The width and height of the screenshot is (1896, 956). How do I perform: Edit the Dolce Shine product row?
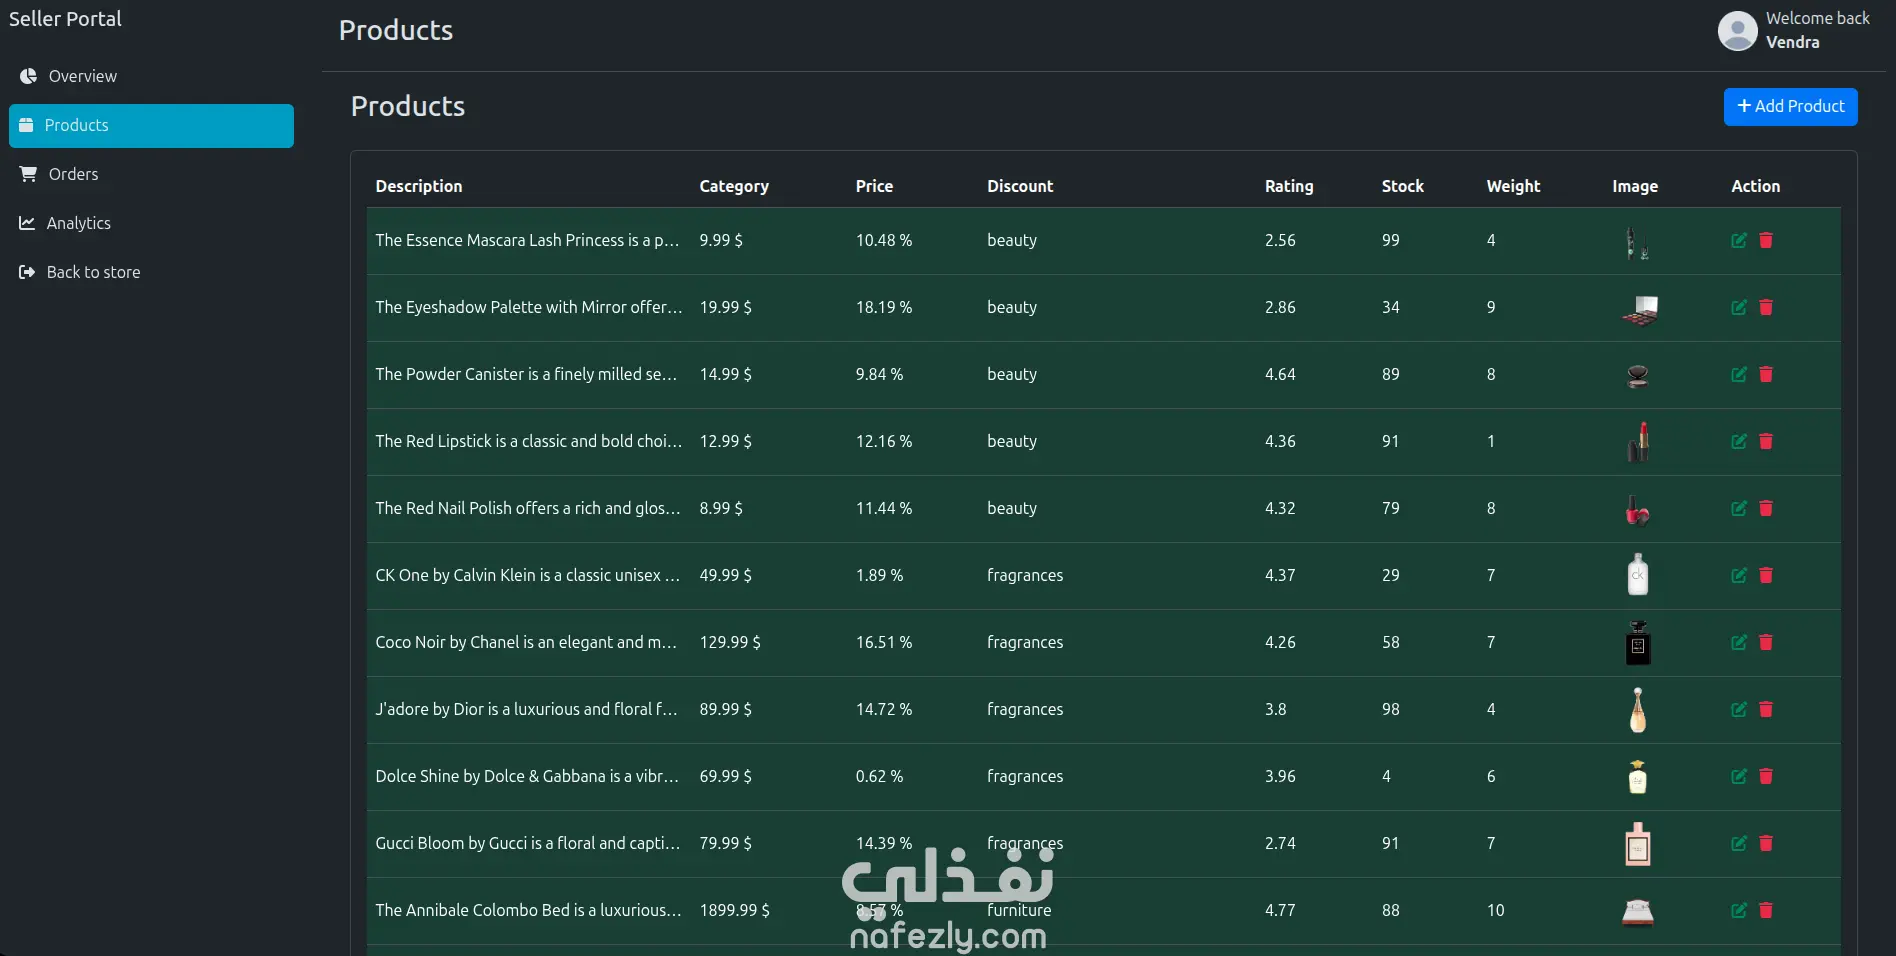pos(1739,776)
